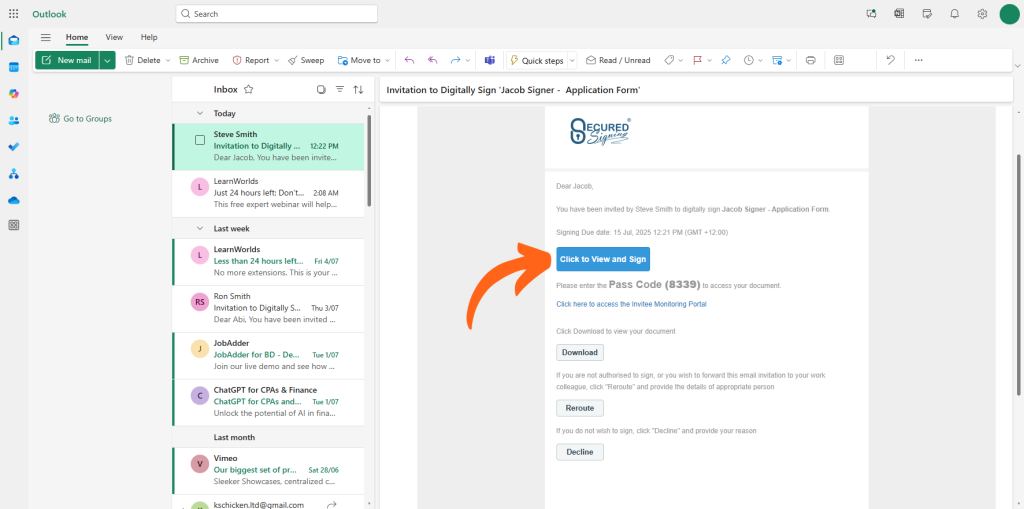1024x509 pixels.
Task: Click the Pin icon in toolbar
Action: tap(726, 60)
